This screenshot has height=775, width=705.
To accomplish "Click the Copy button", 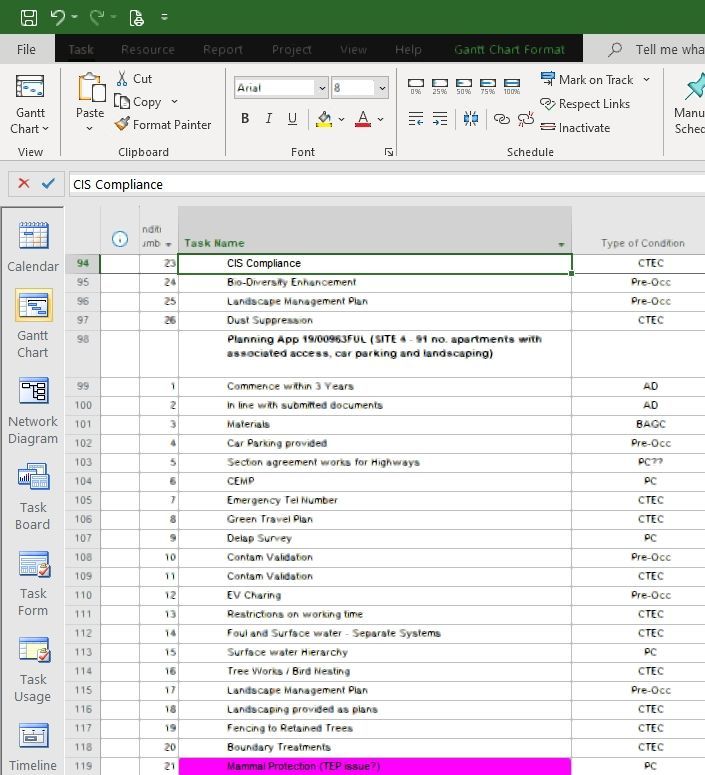I will pos(138,102).
